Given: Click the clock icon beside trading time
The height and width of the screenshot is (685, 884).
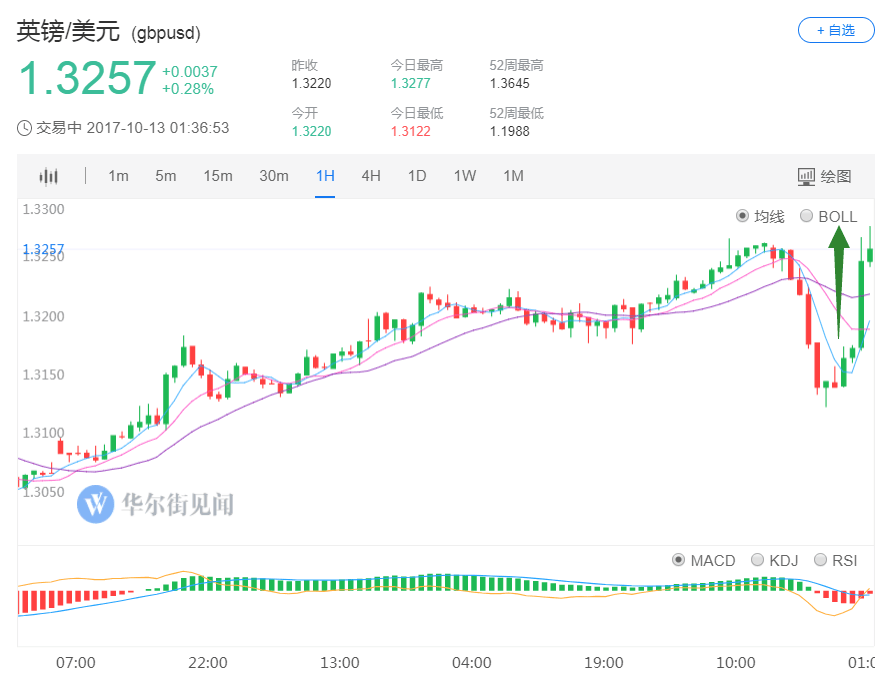Looking at the screenshot, I should [x=24, y=128].
